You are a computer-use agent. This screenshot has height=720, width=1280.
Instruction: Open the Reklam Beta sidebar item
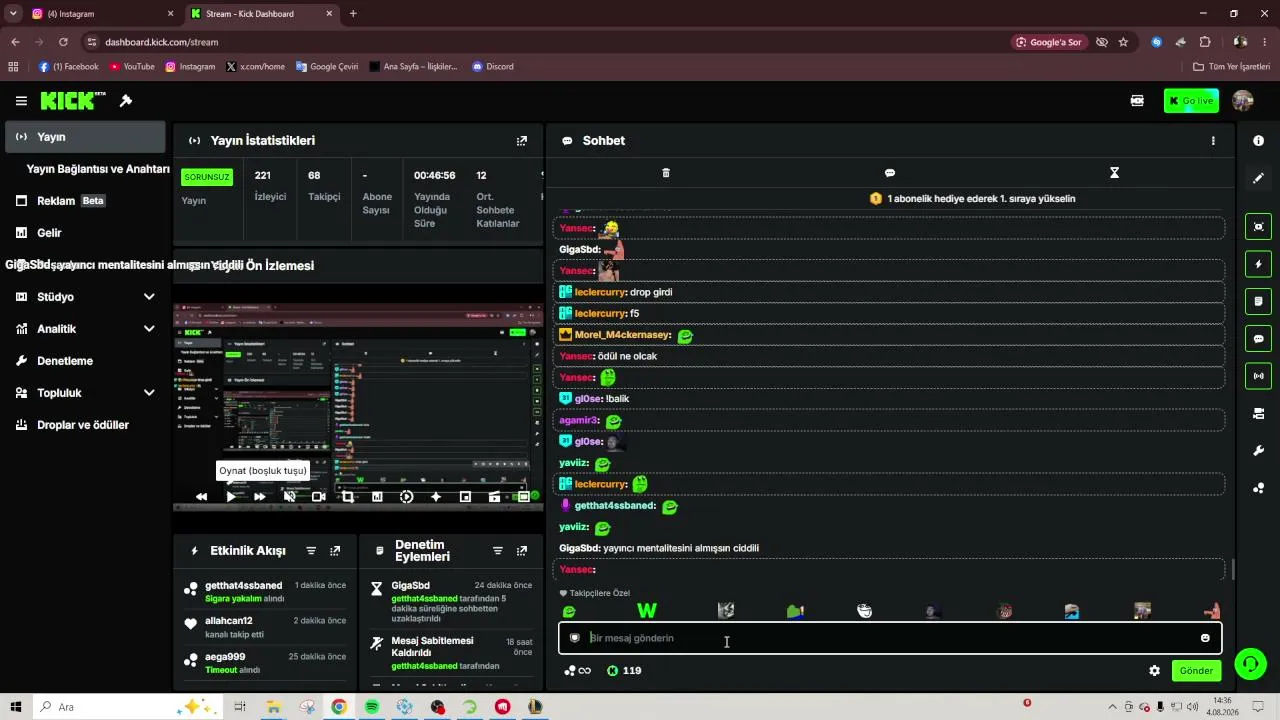point(85,201)
